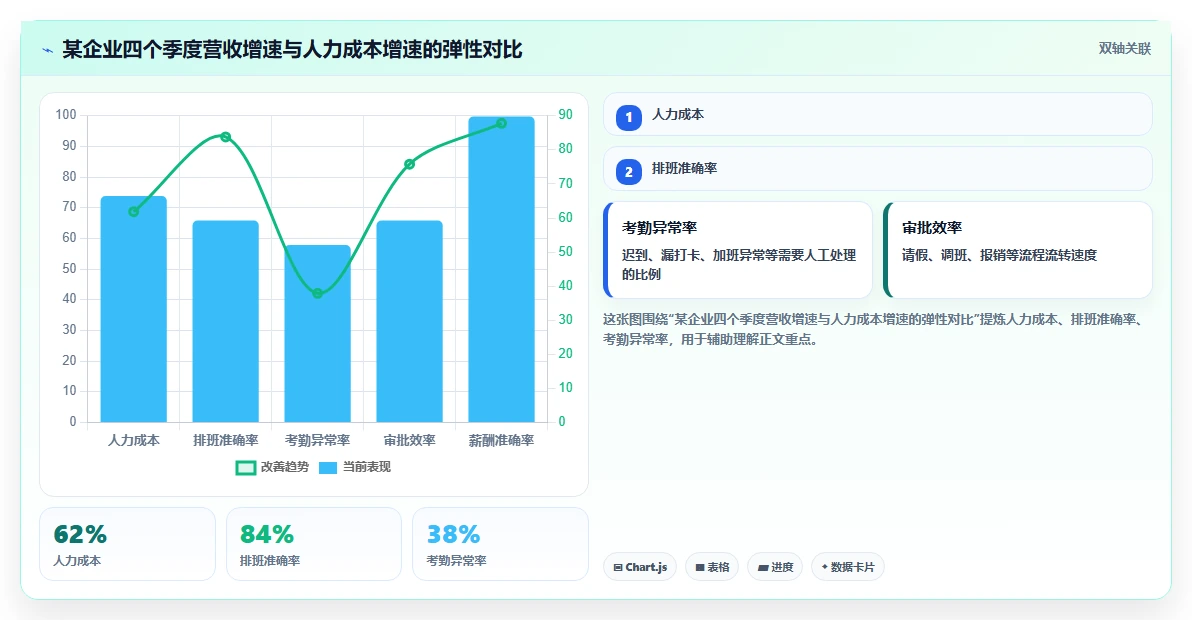Screen dimensions: 1192x620
Task: Click the line point above 审批效率 bar
Action: point(410,164)
